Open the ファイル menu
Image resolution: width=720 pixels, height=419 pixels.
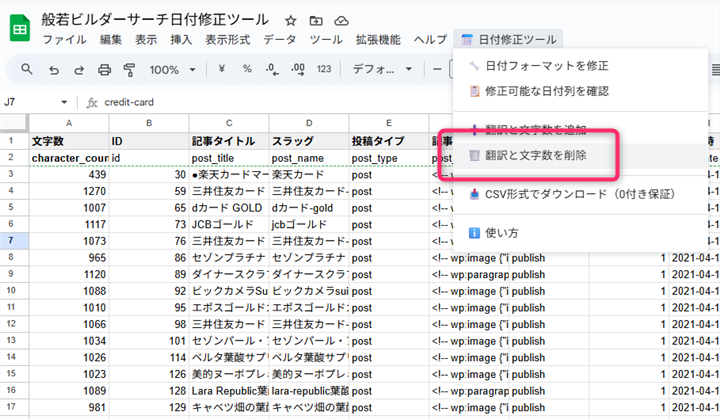[64, 40]
